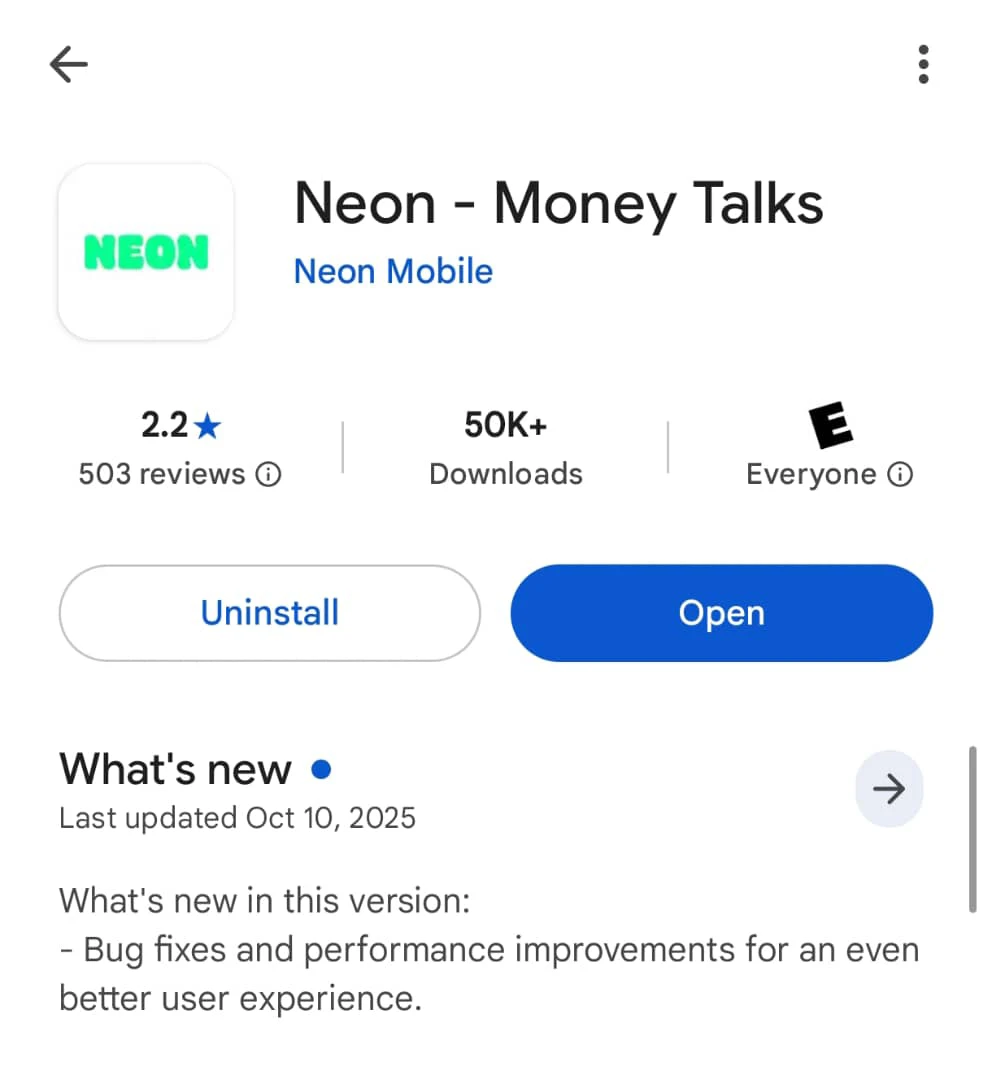Tap the back arrow icon

click(69, 66)
